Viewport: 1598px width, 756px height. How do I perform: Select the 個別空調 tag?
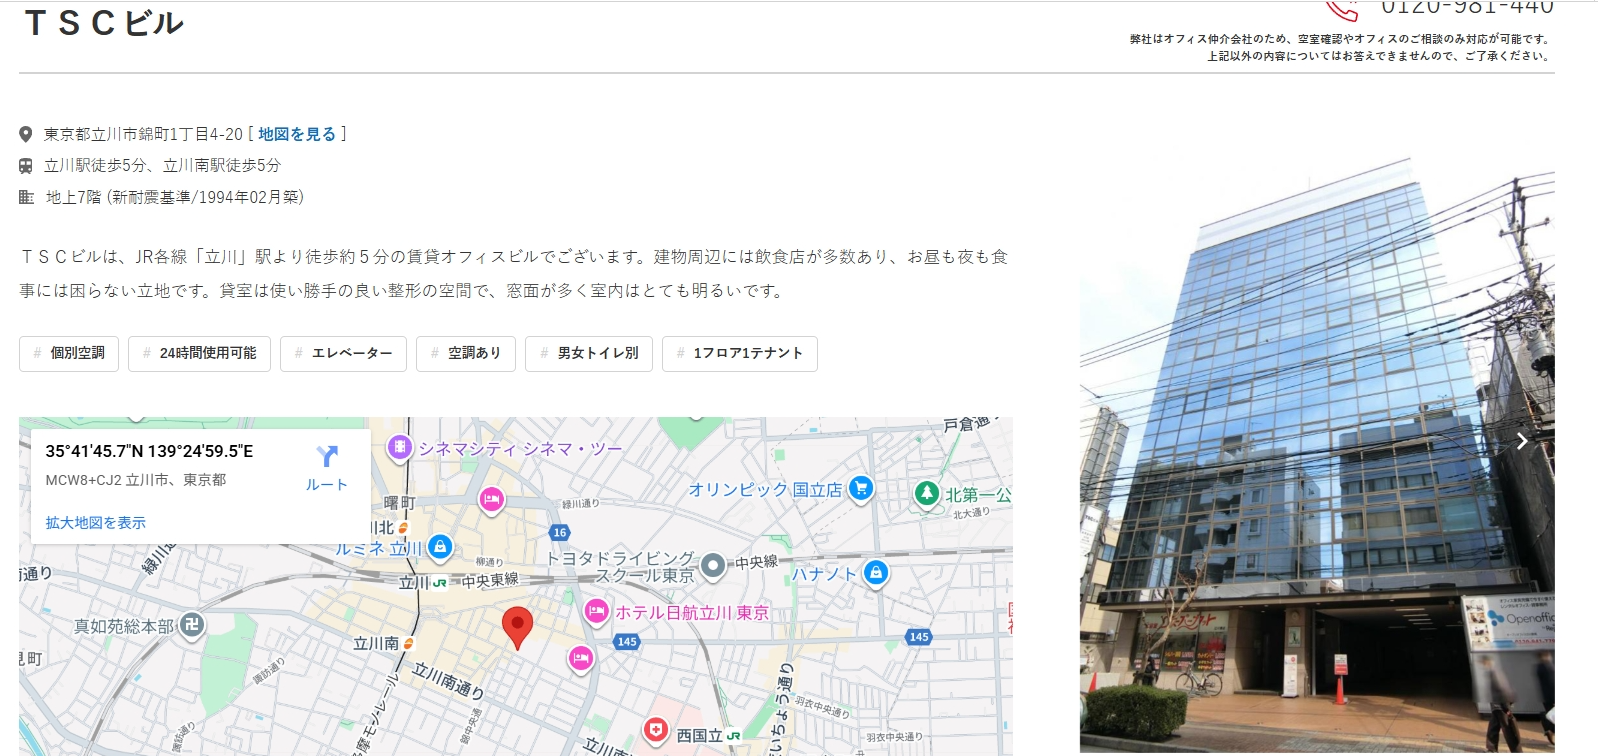pos(69,354)
